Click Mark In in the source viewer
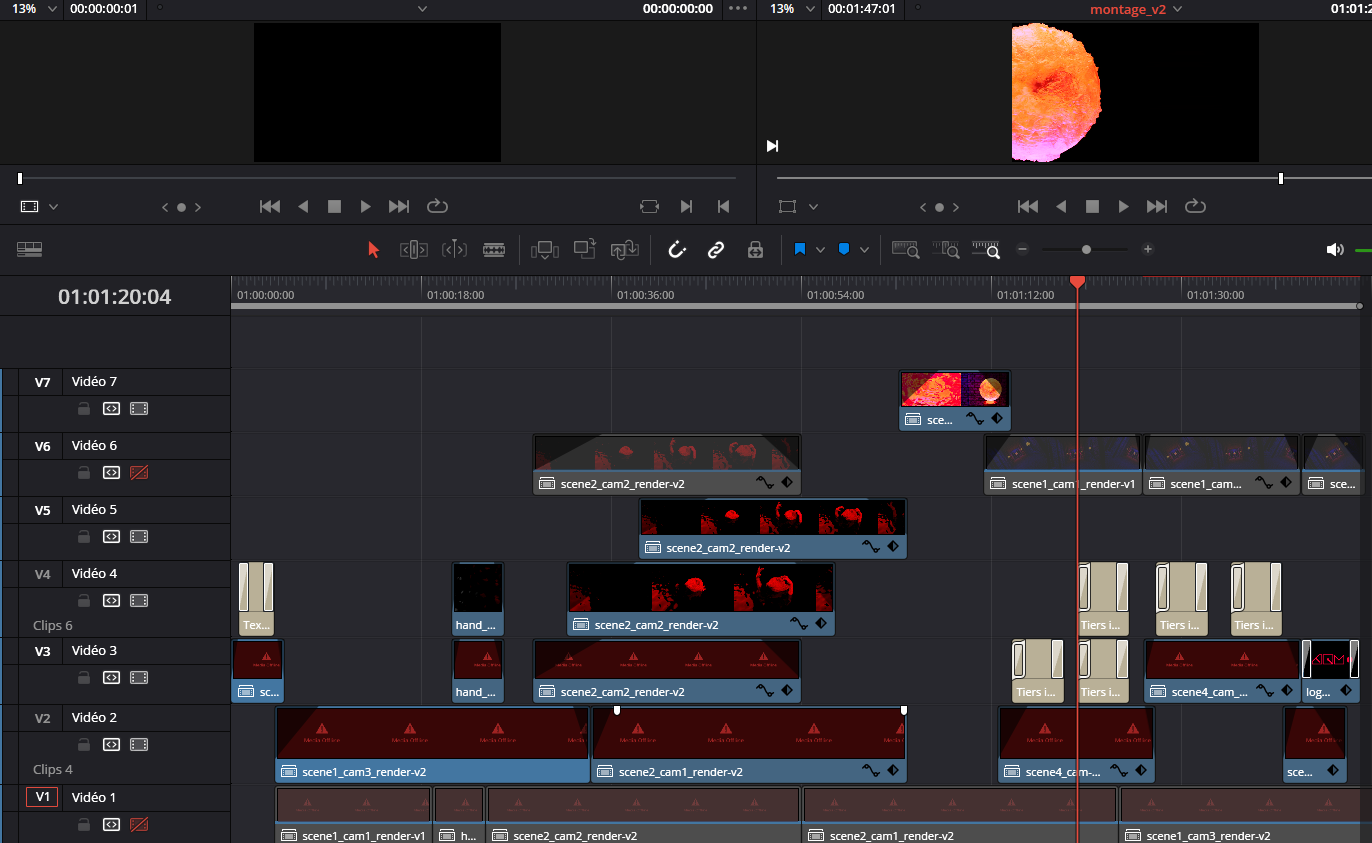The image size is (1372, 843). [x=686, y=206]
